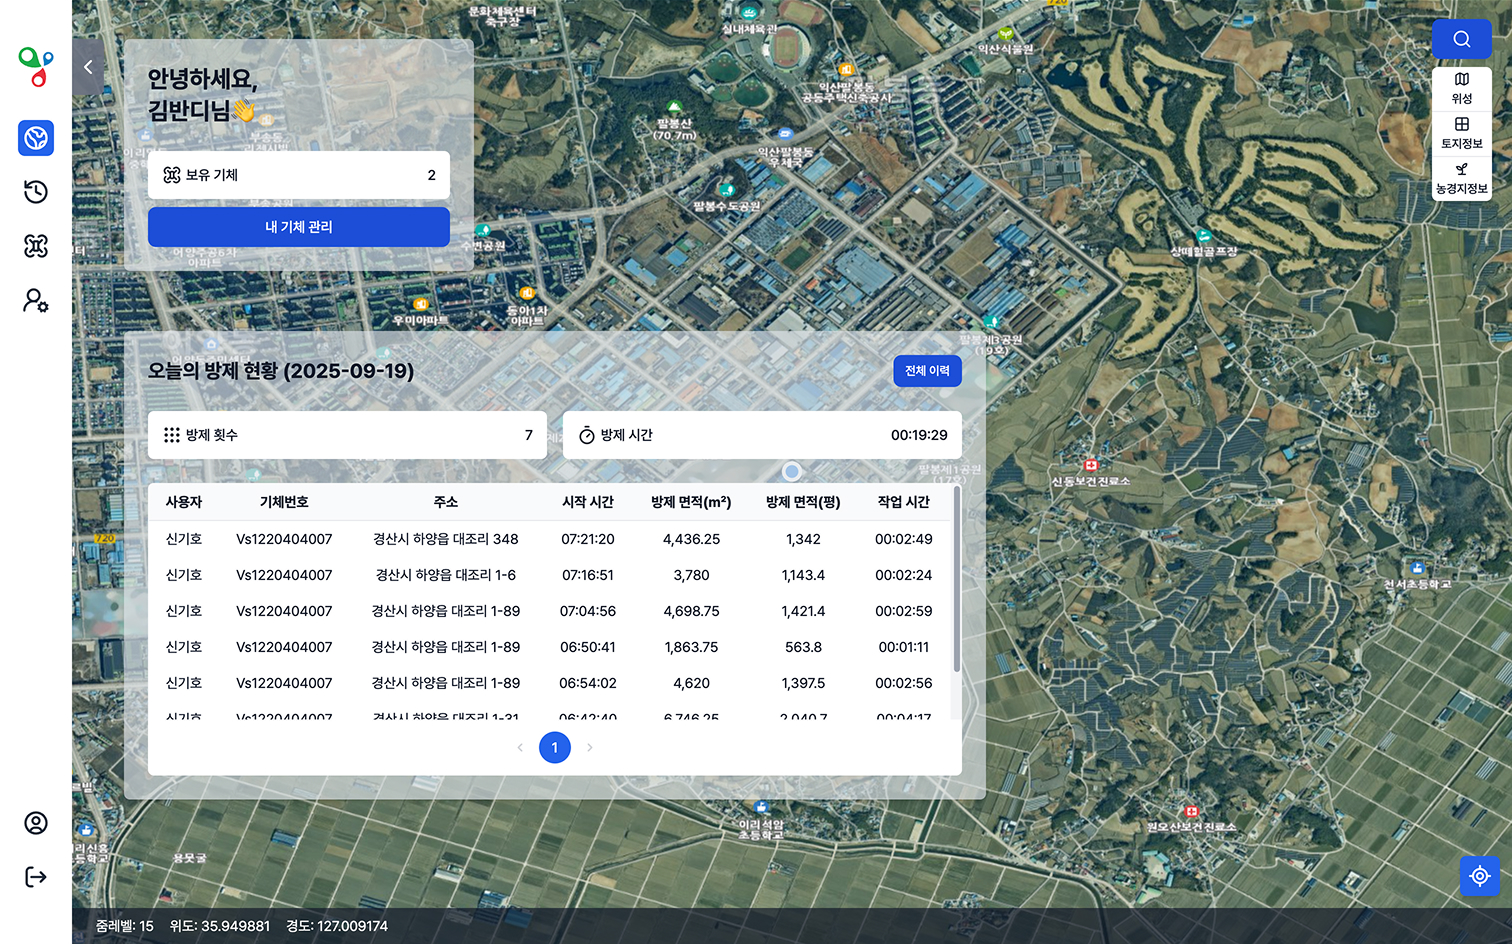Image resolution: width=1512 pixels, height=944 pixels.
Task: Go to the previous page arrow
Action: pos(520,747)
